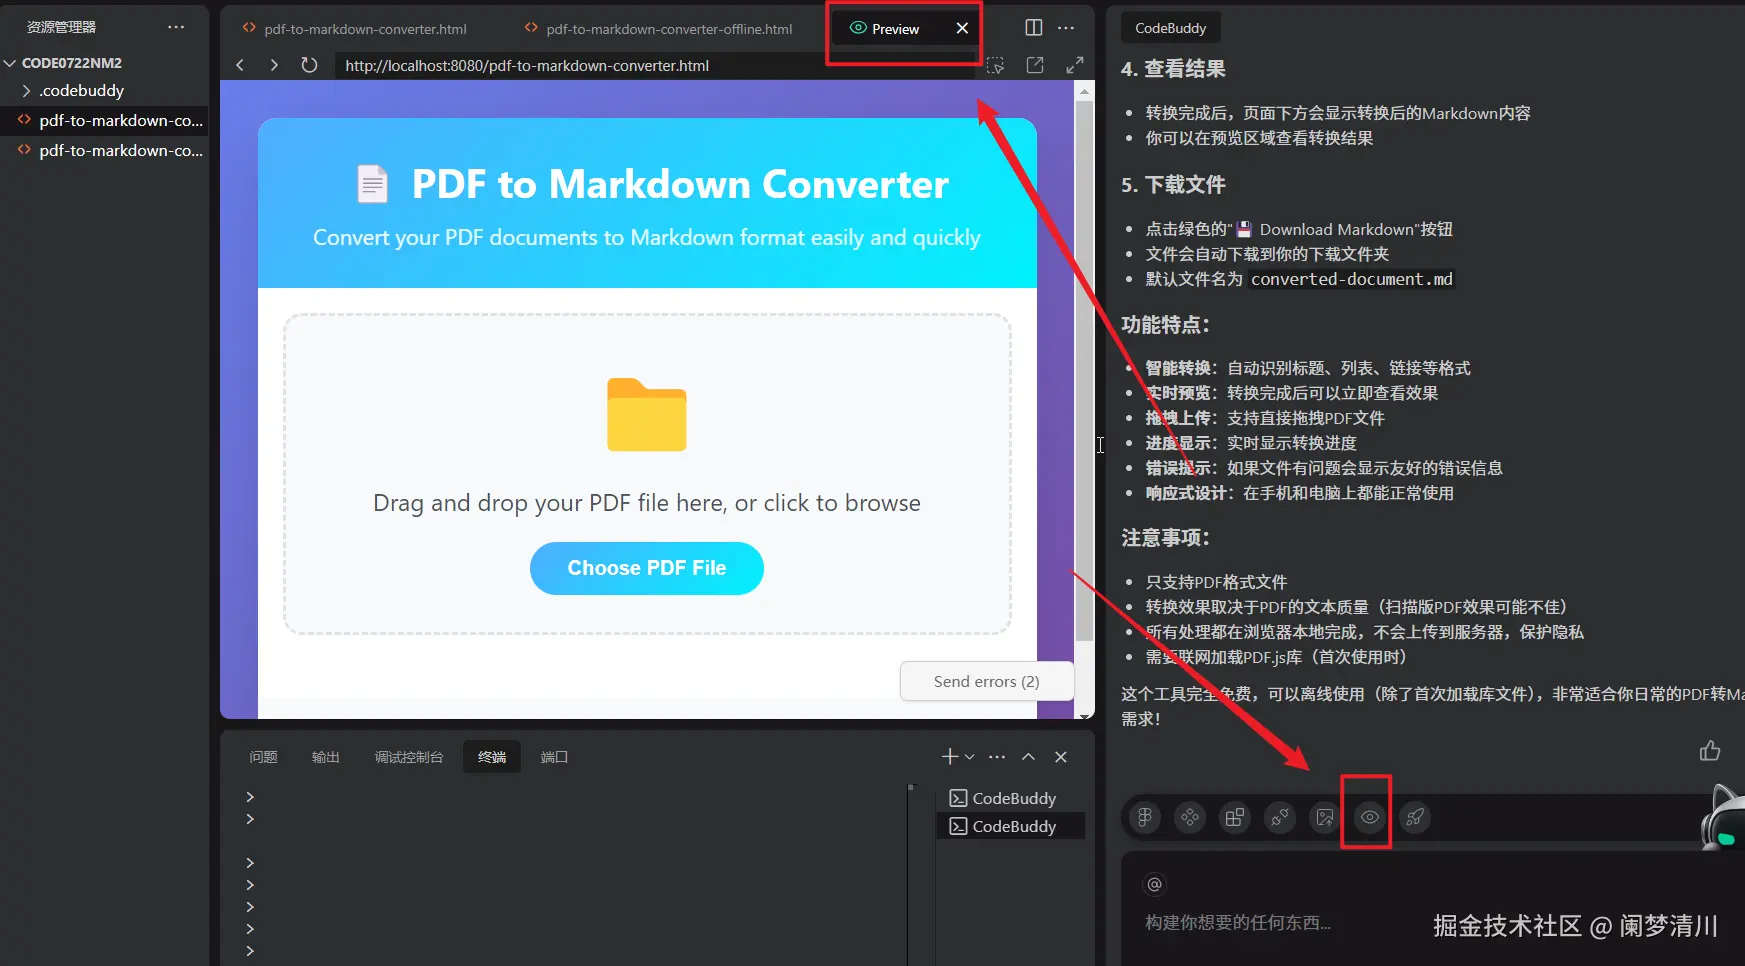1745x966 pixels.
Task: Reload the preview page
Action: [309, 65]
